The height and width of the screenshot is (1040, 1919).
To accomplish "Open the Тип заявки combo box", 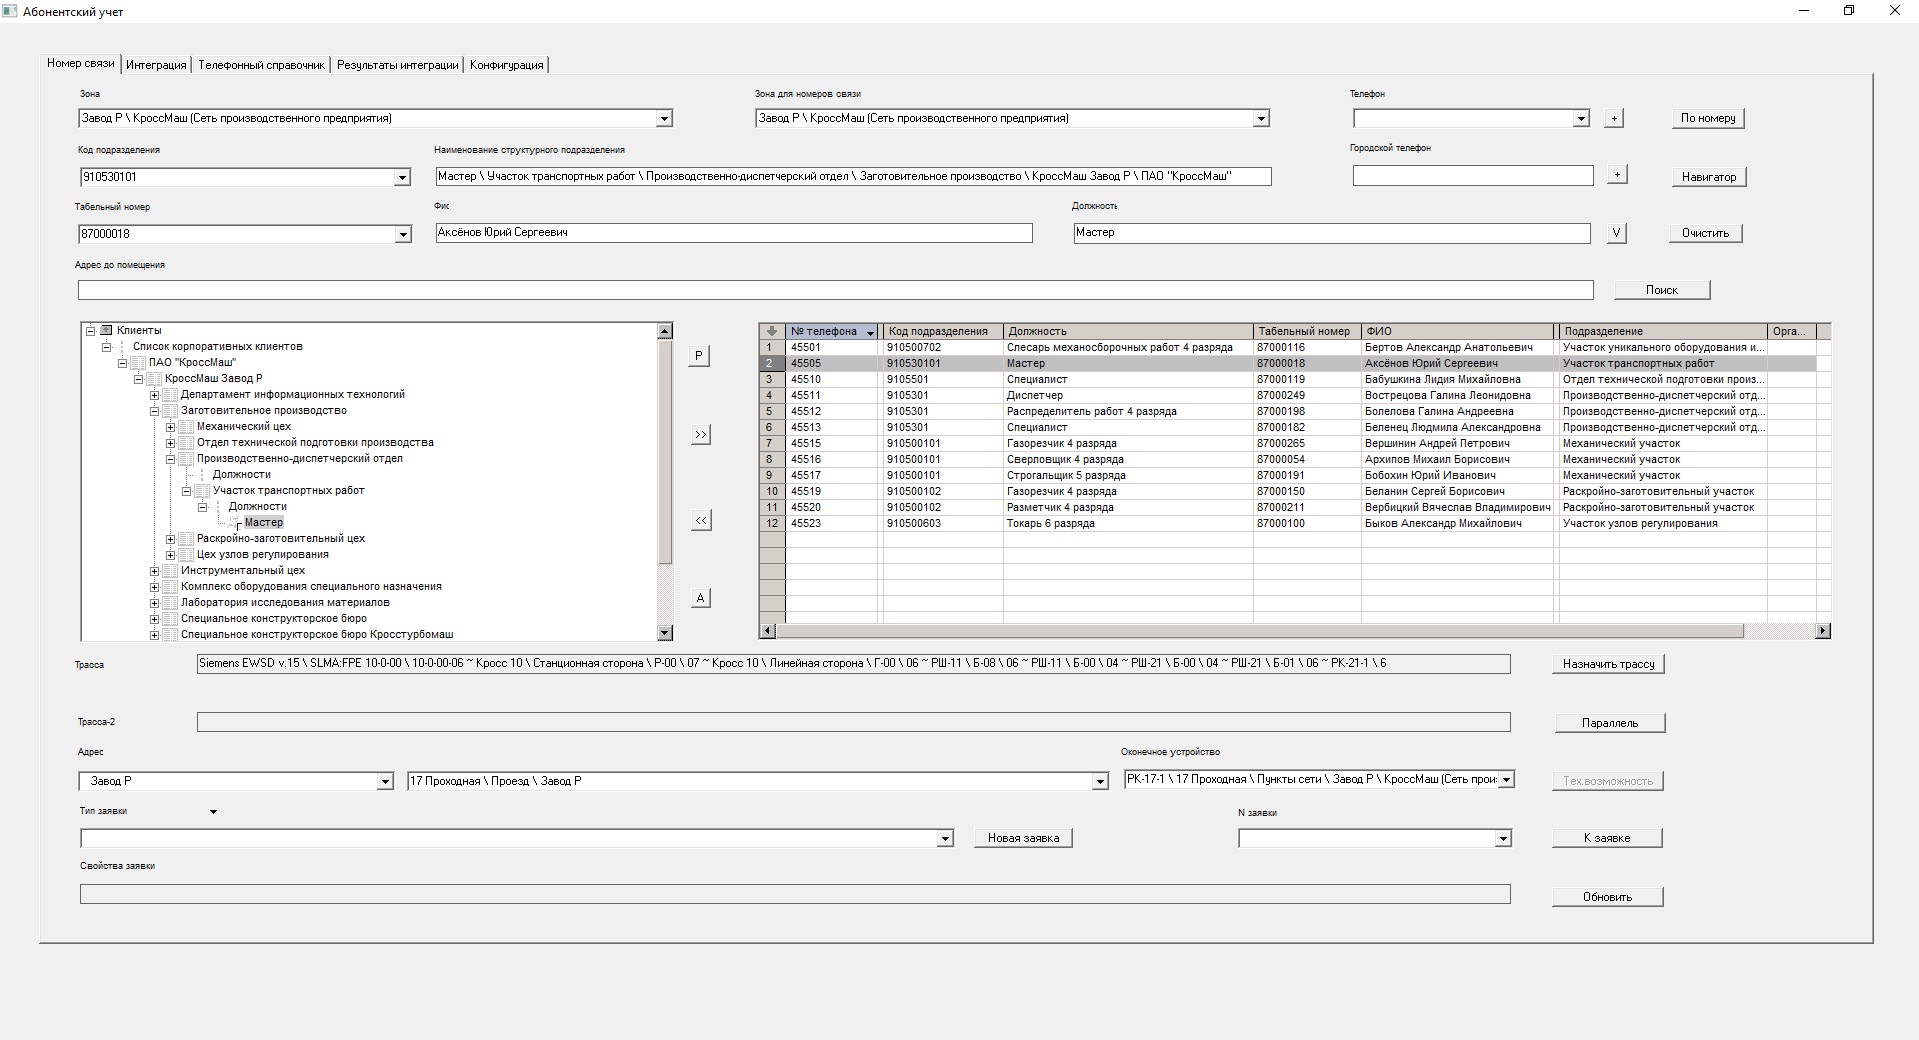I will 945,839.
